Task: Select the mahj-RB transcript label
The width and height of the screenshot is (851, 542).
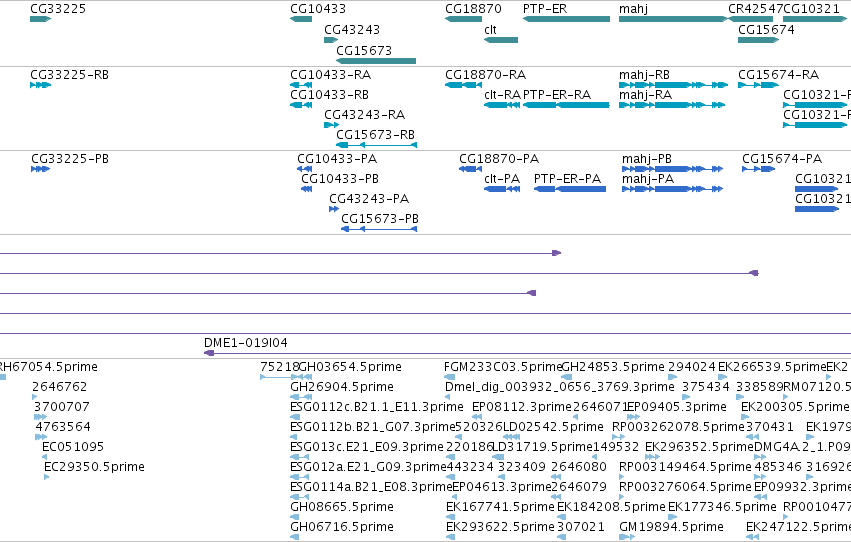Action: coord(644,75)
